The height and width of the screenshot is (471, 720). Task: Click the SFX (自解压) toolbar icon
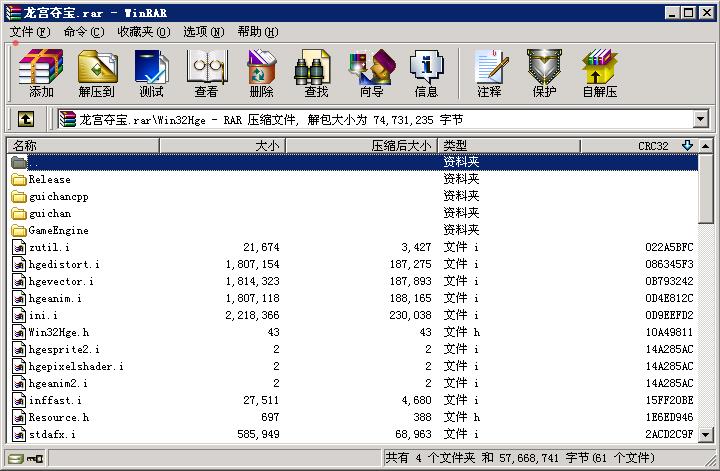coord(599,74)
